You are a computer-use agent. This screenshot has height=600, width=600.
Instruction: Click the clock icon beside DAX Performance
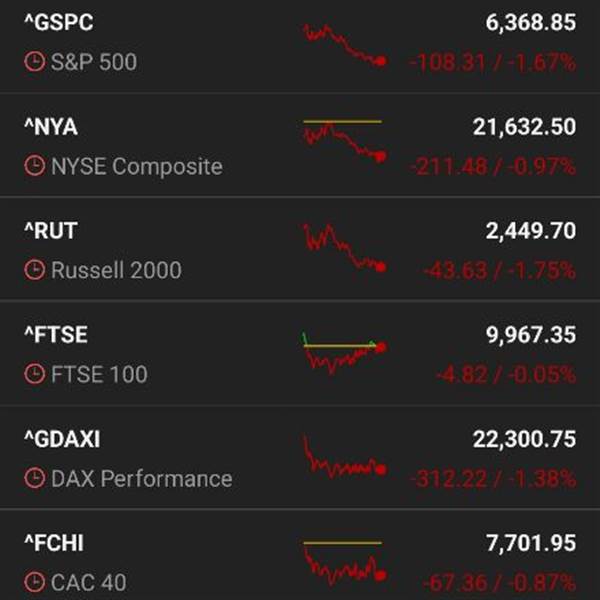34,479
